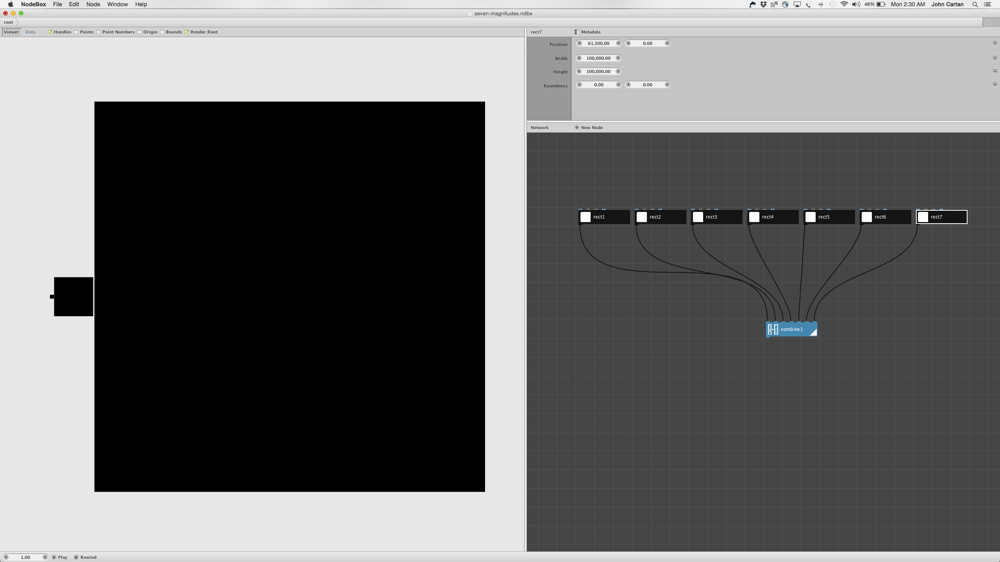The image size is (1000, 562).
Task: Toggle the Handles checkbox
Action: 49,32
